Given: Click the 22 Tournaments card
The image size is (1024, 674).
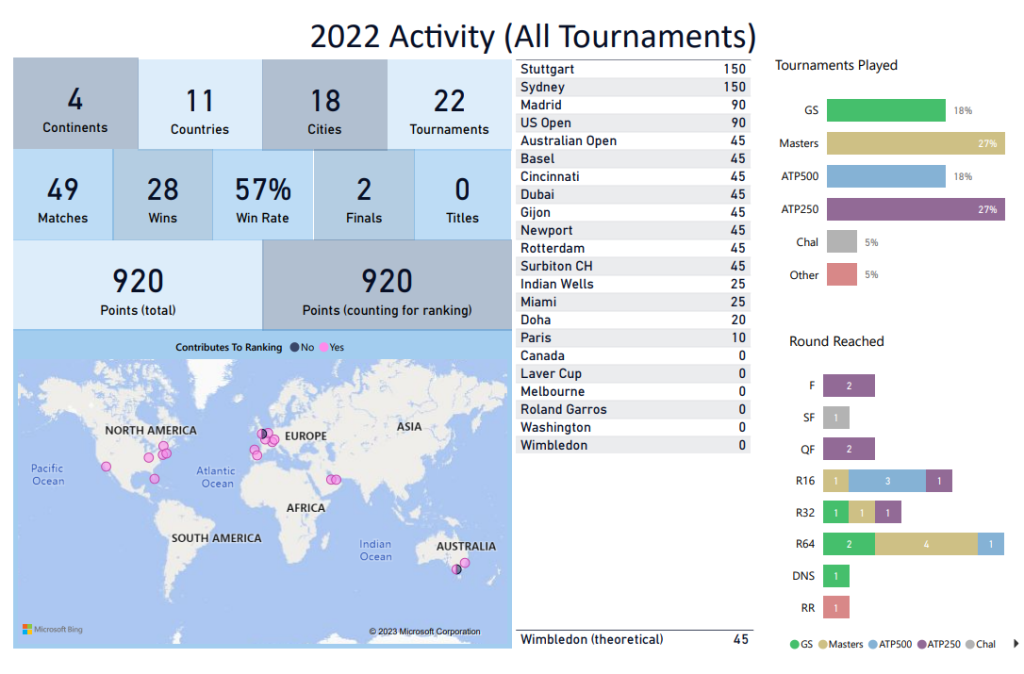Looking at the screenshot, I should click(x=449, y=105).
